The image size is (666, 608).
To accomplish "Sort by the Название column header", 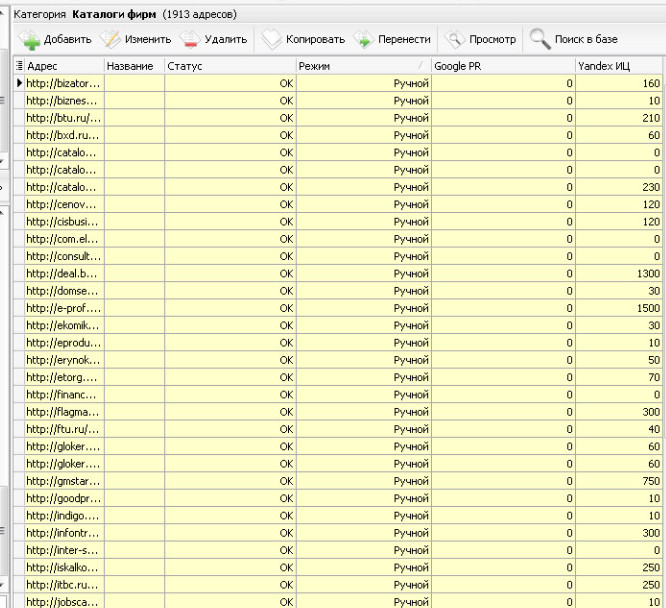I will [x=134, y=66].
